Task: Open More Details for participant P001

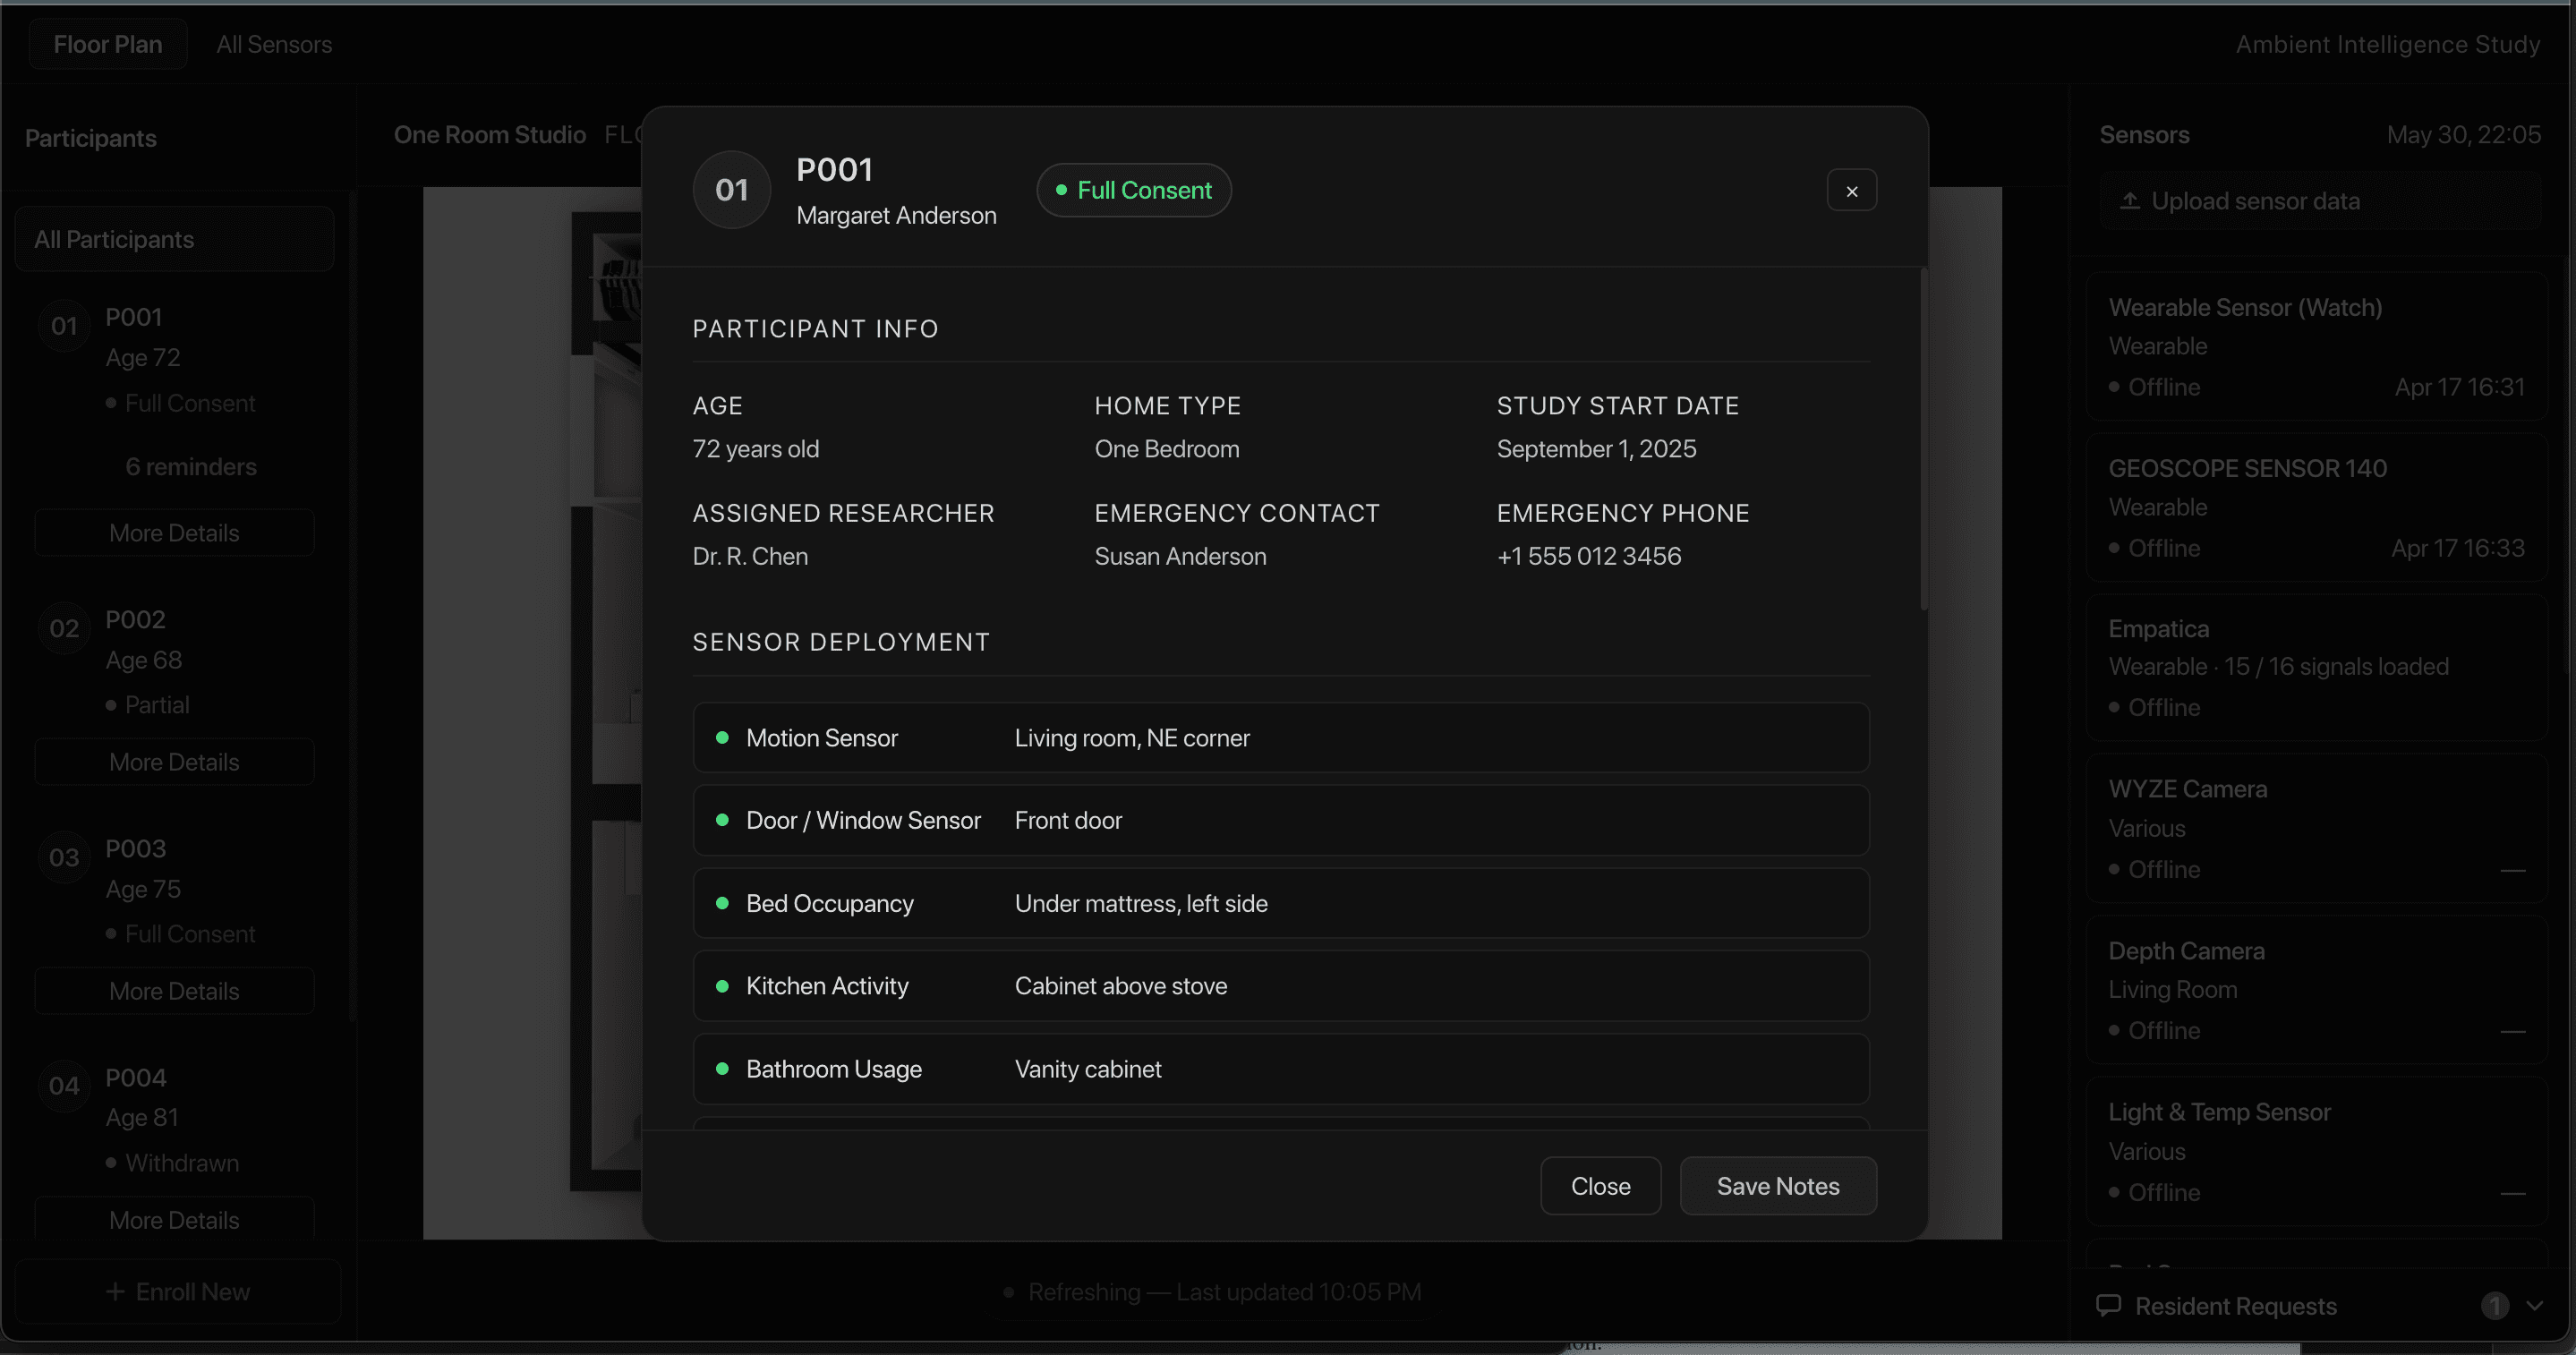Action: tap(174, 533)
